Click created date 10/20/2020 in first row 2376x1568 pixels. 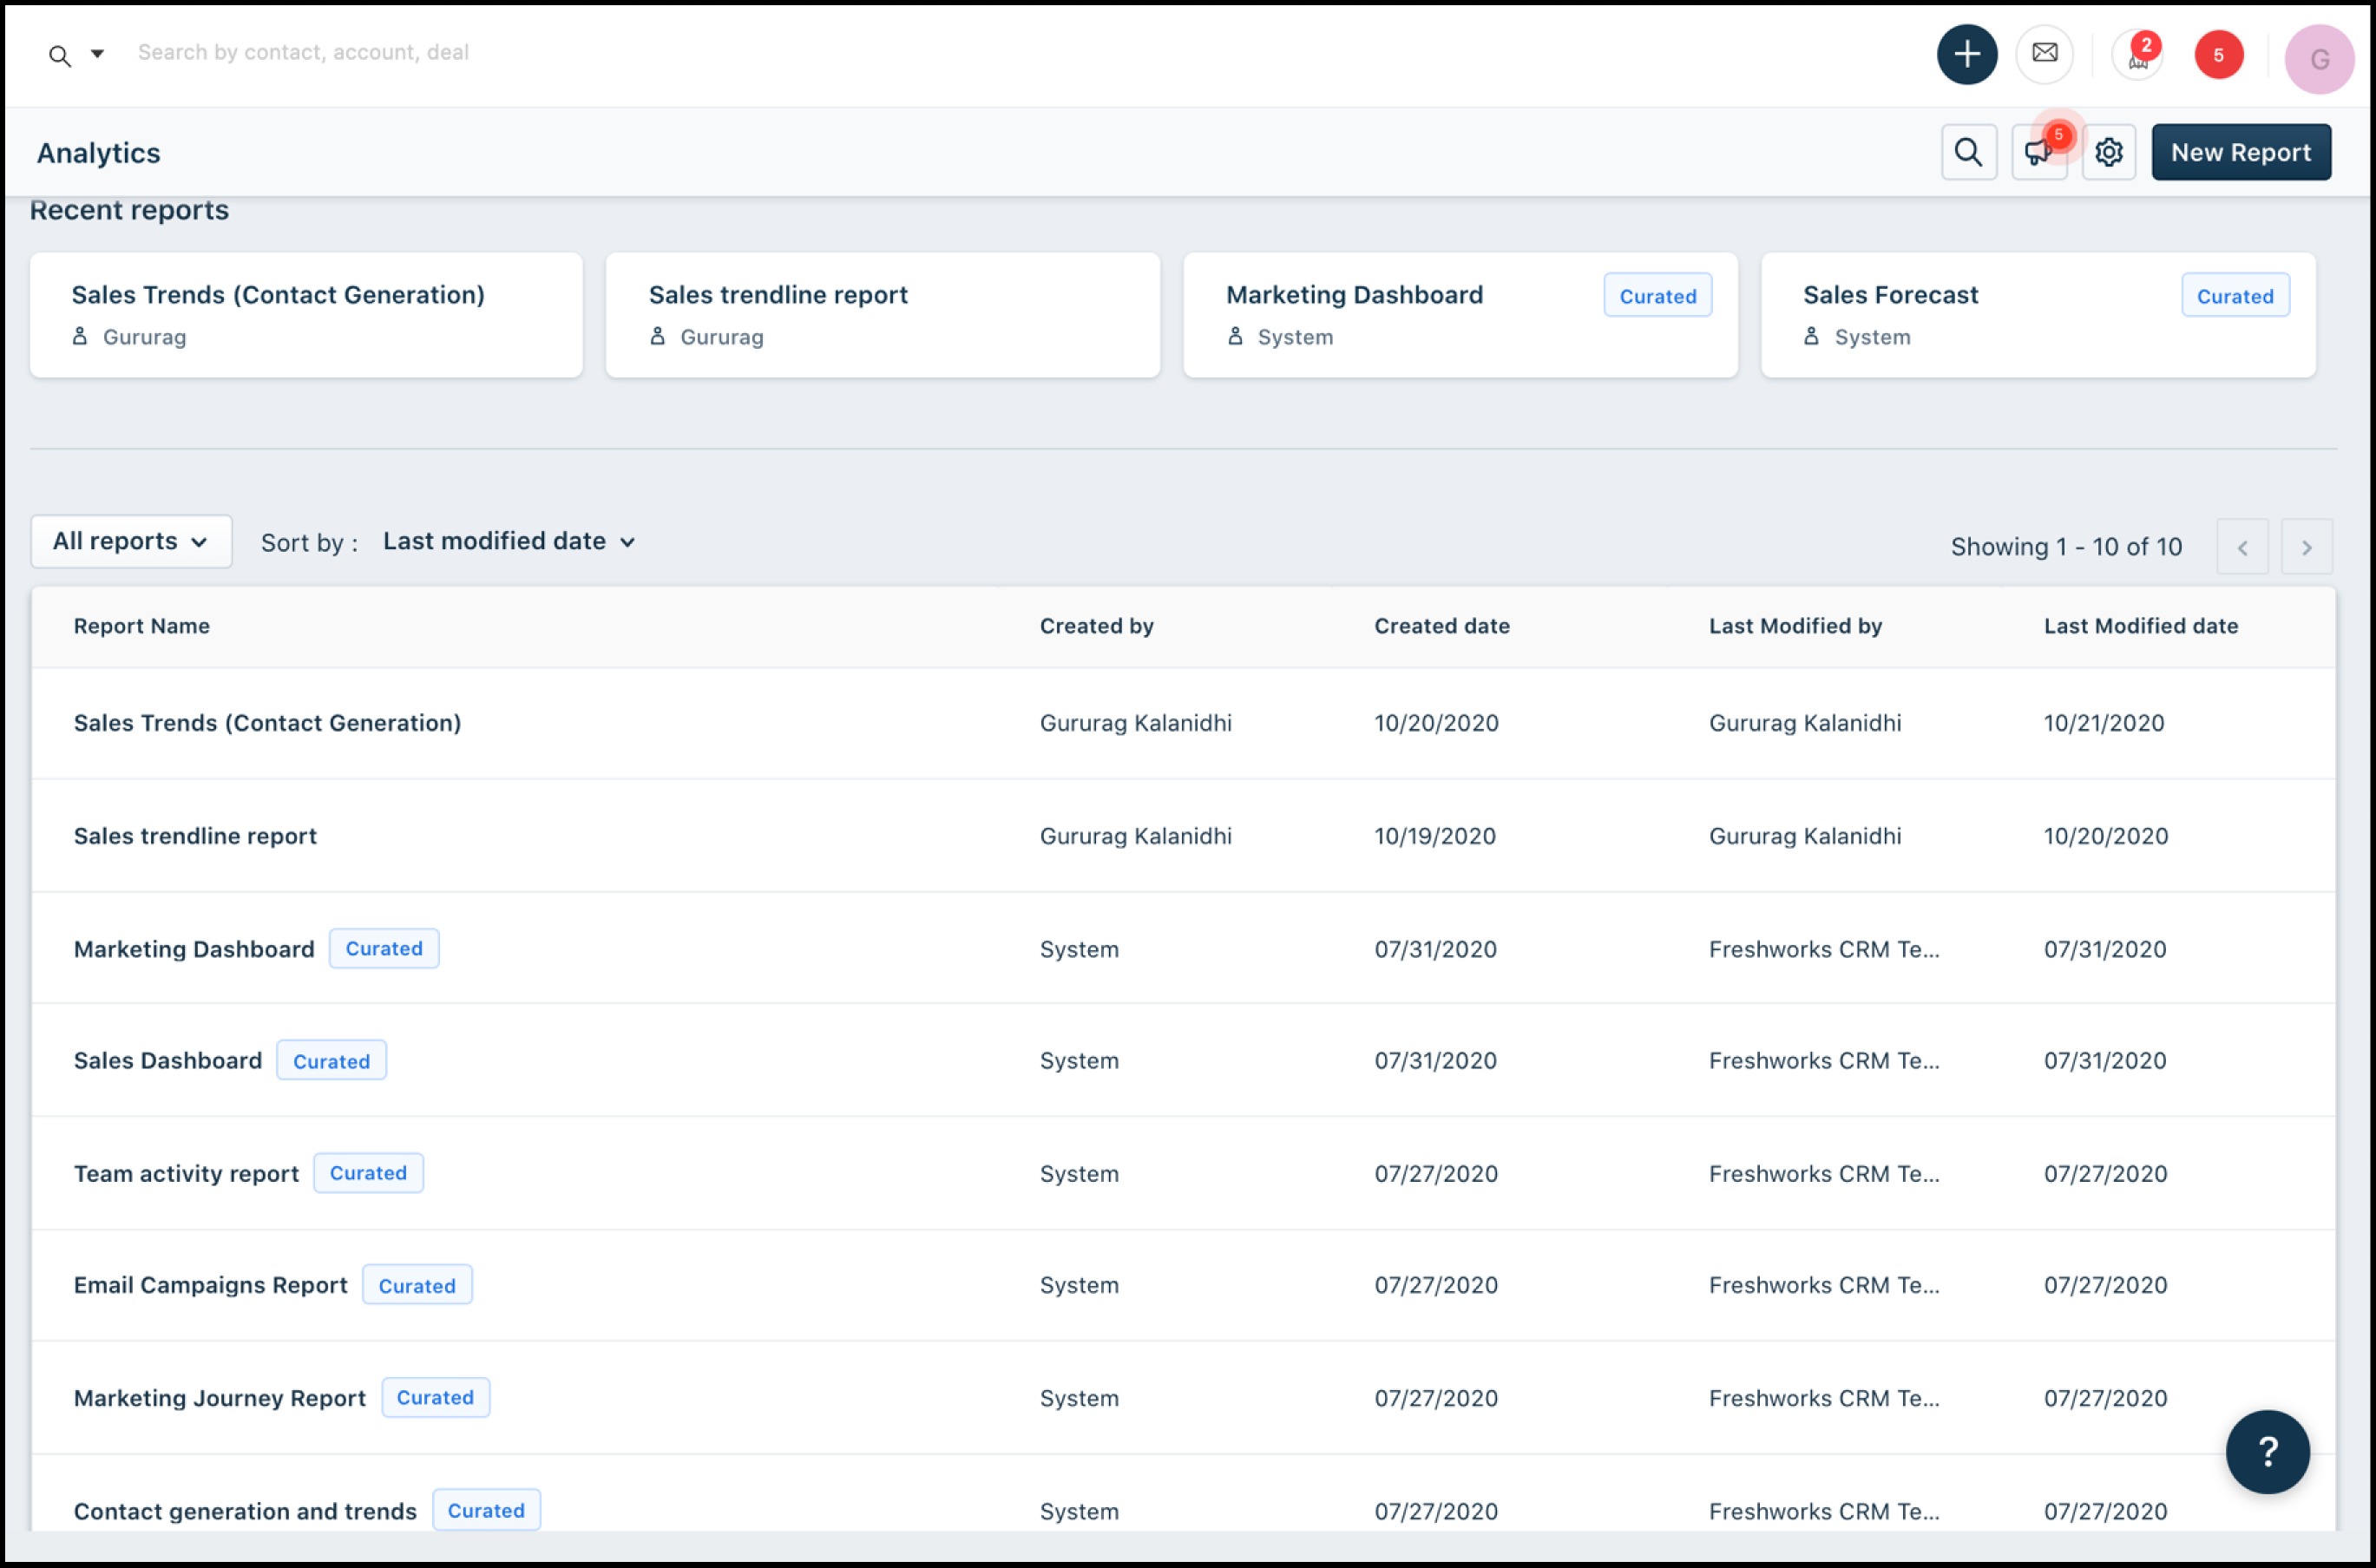pyautogui.click(x=1436, y=723)
